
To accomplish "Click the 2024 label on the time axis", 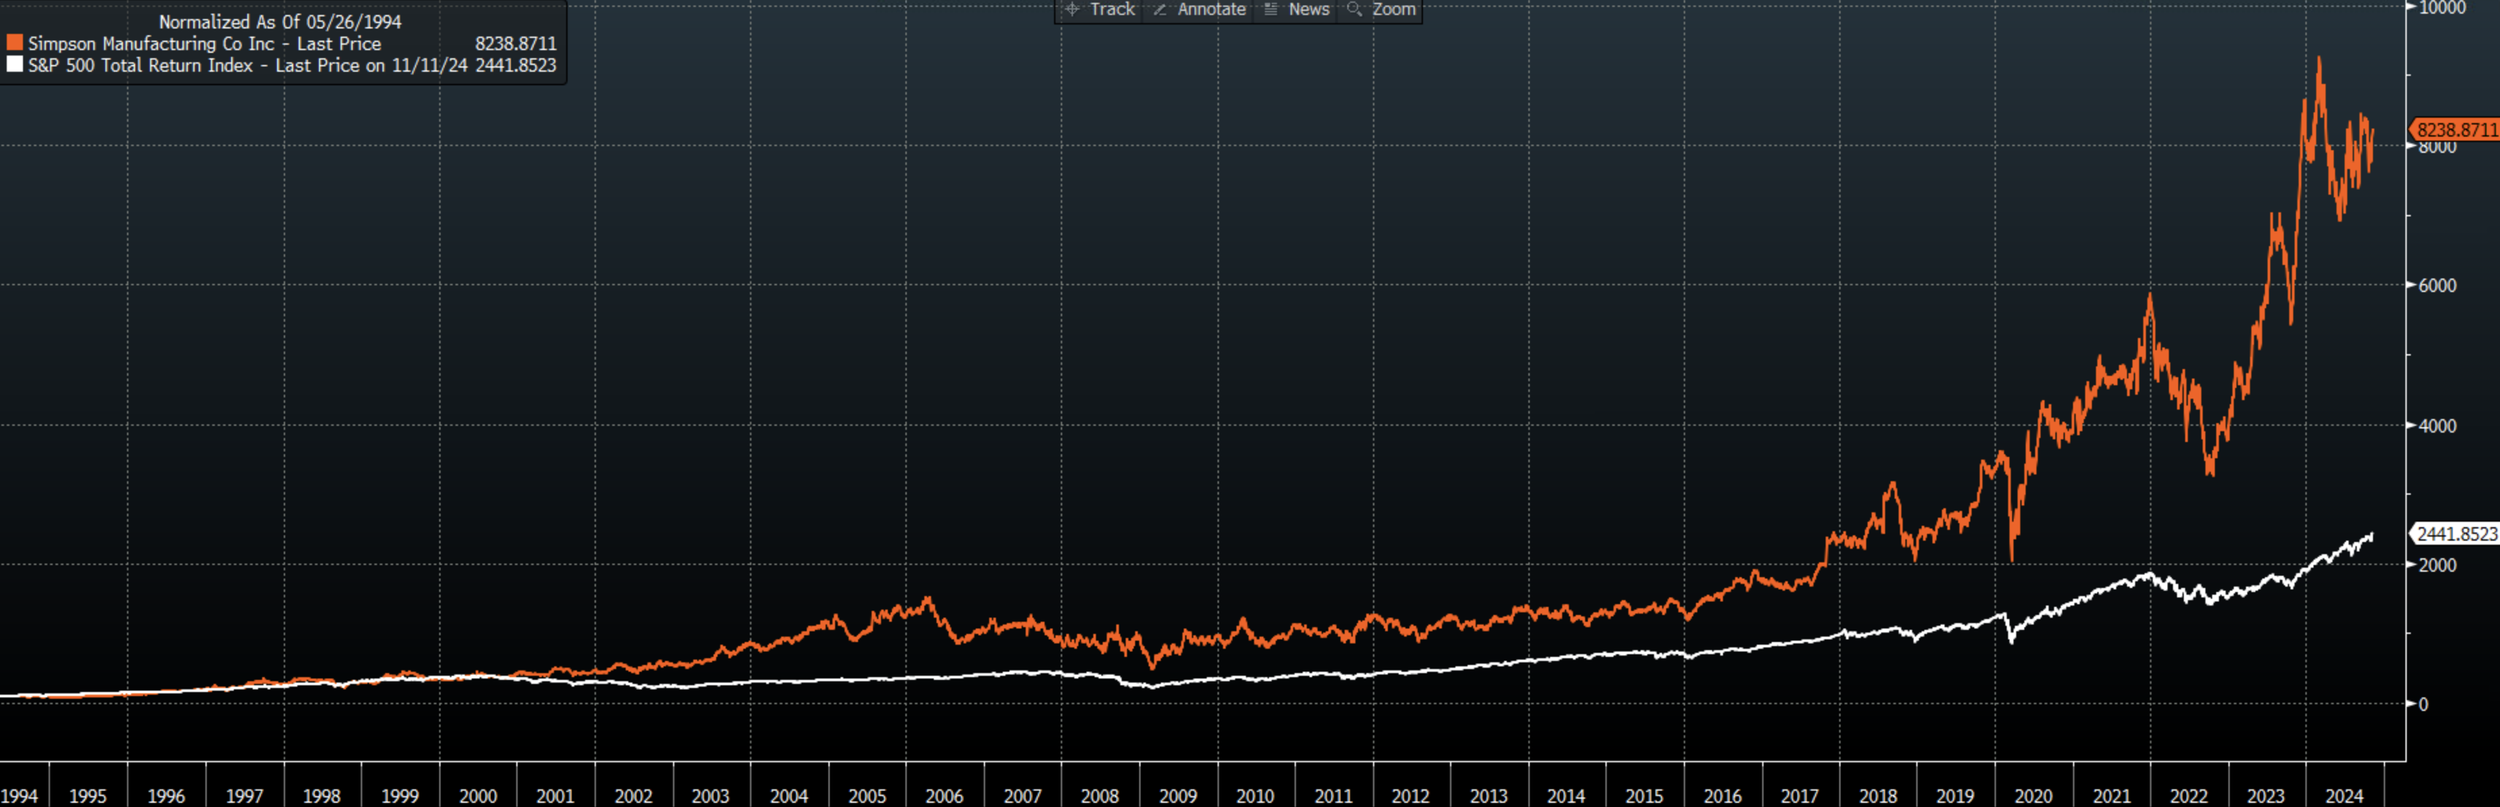I will pos(2344,796).
